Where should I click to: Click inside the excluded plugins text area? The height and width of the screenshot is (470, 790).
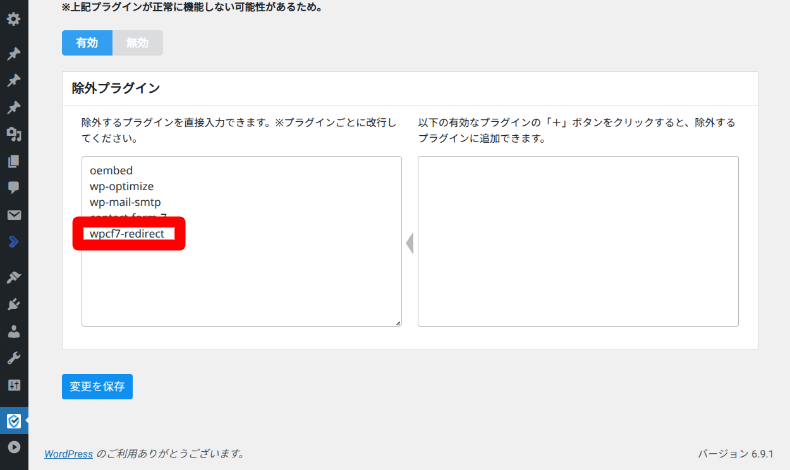[241, 241]
